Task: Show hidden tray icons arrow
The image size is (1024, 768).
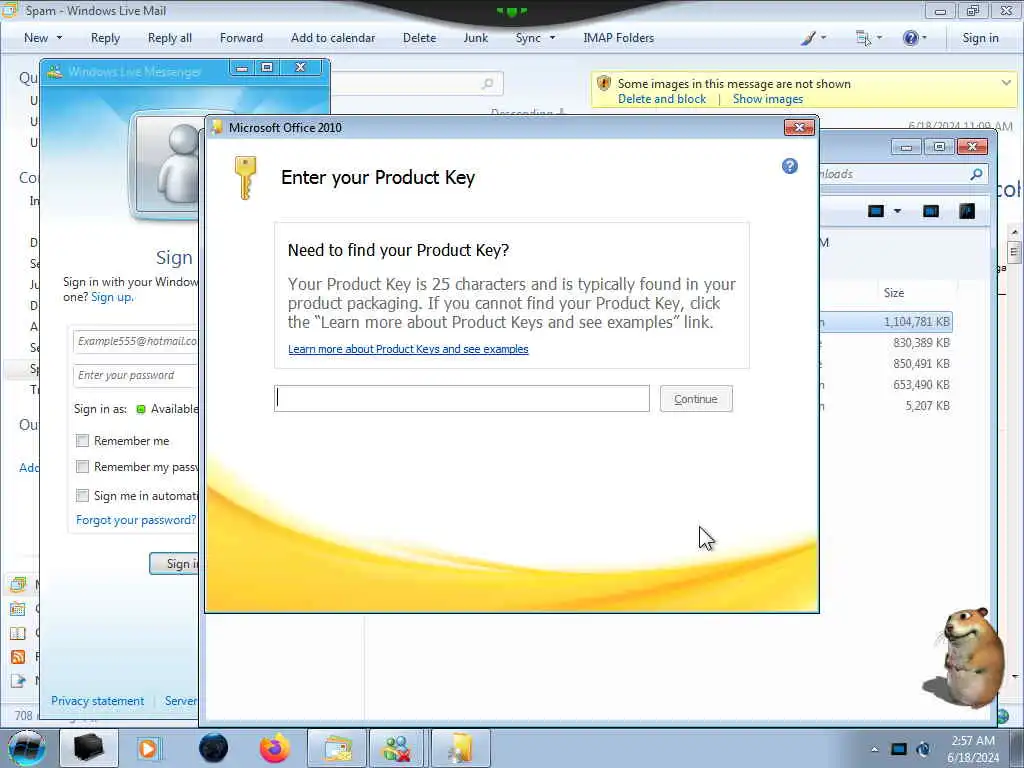Action: pyautogui.click(x=874, y=749)
